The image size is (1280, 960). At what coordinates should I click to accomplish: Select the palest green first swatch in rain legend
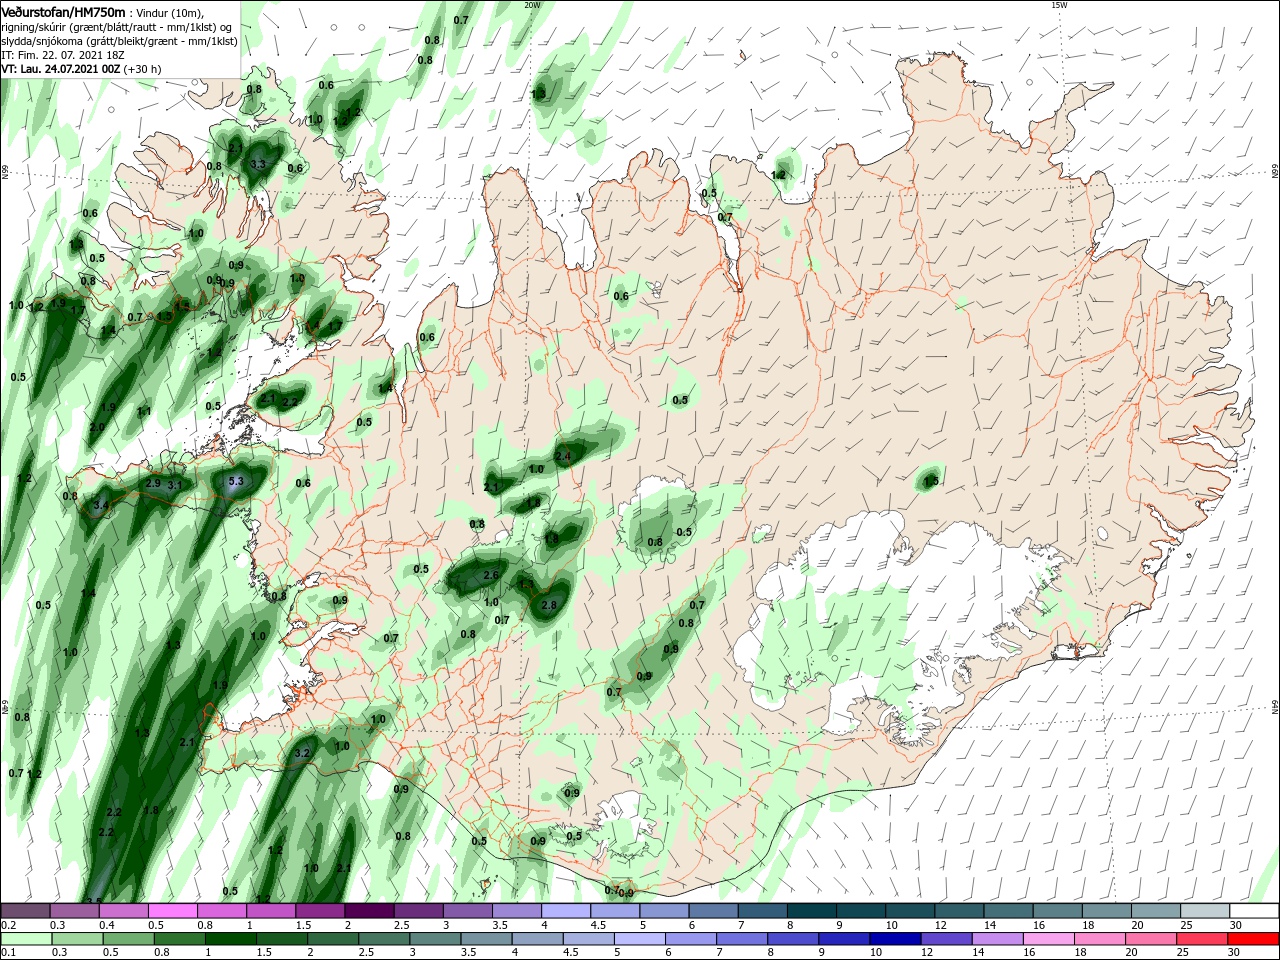[x=25, y=939]
